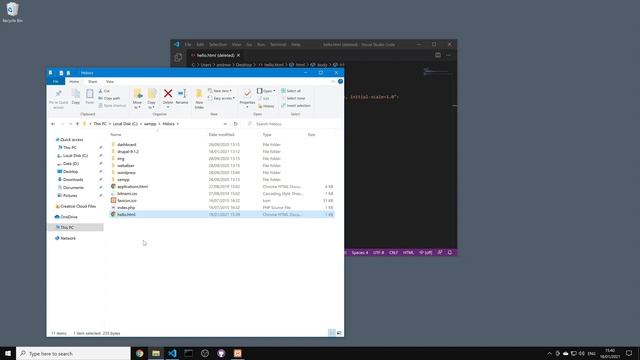Open the Run menu in VS Code
This screenshot has width=640, height=360.
[261, 44]
